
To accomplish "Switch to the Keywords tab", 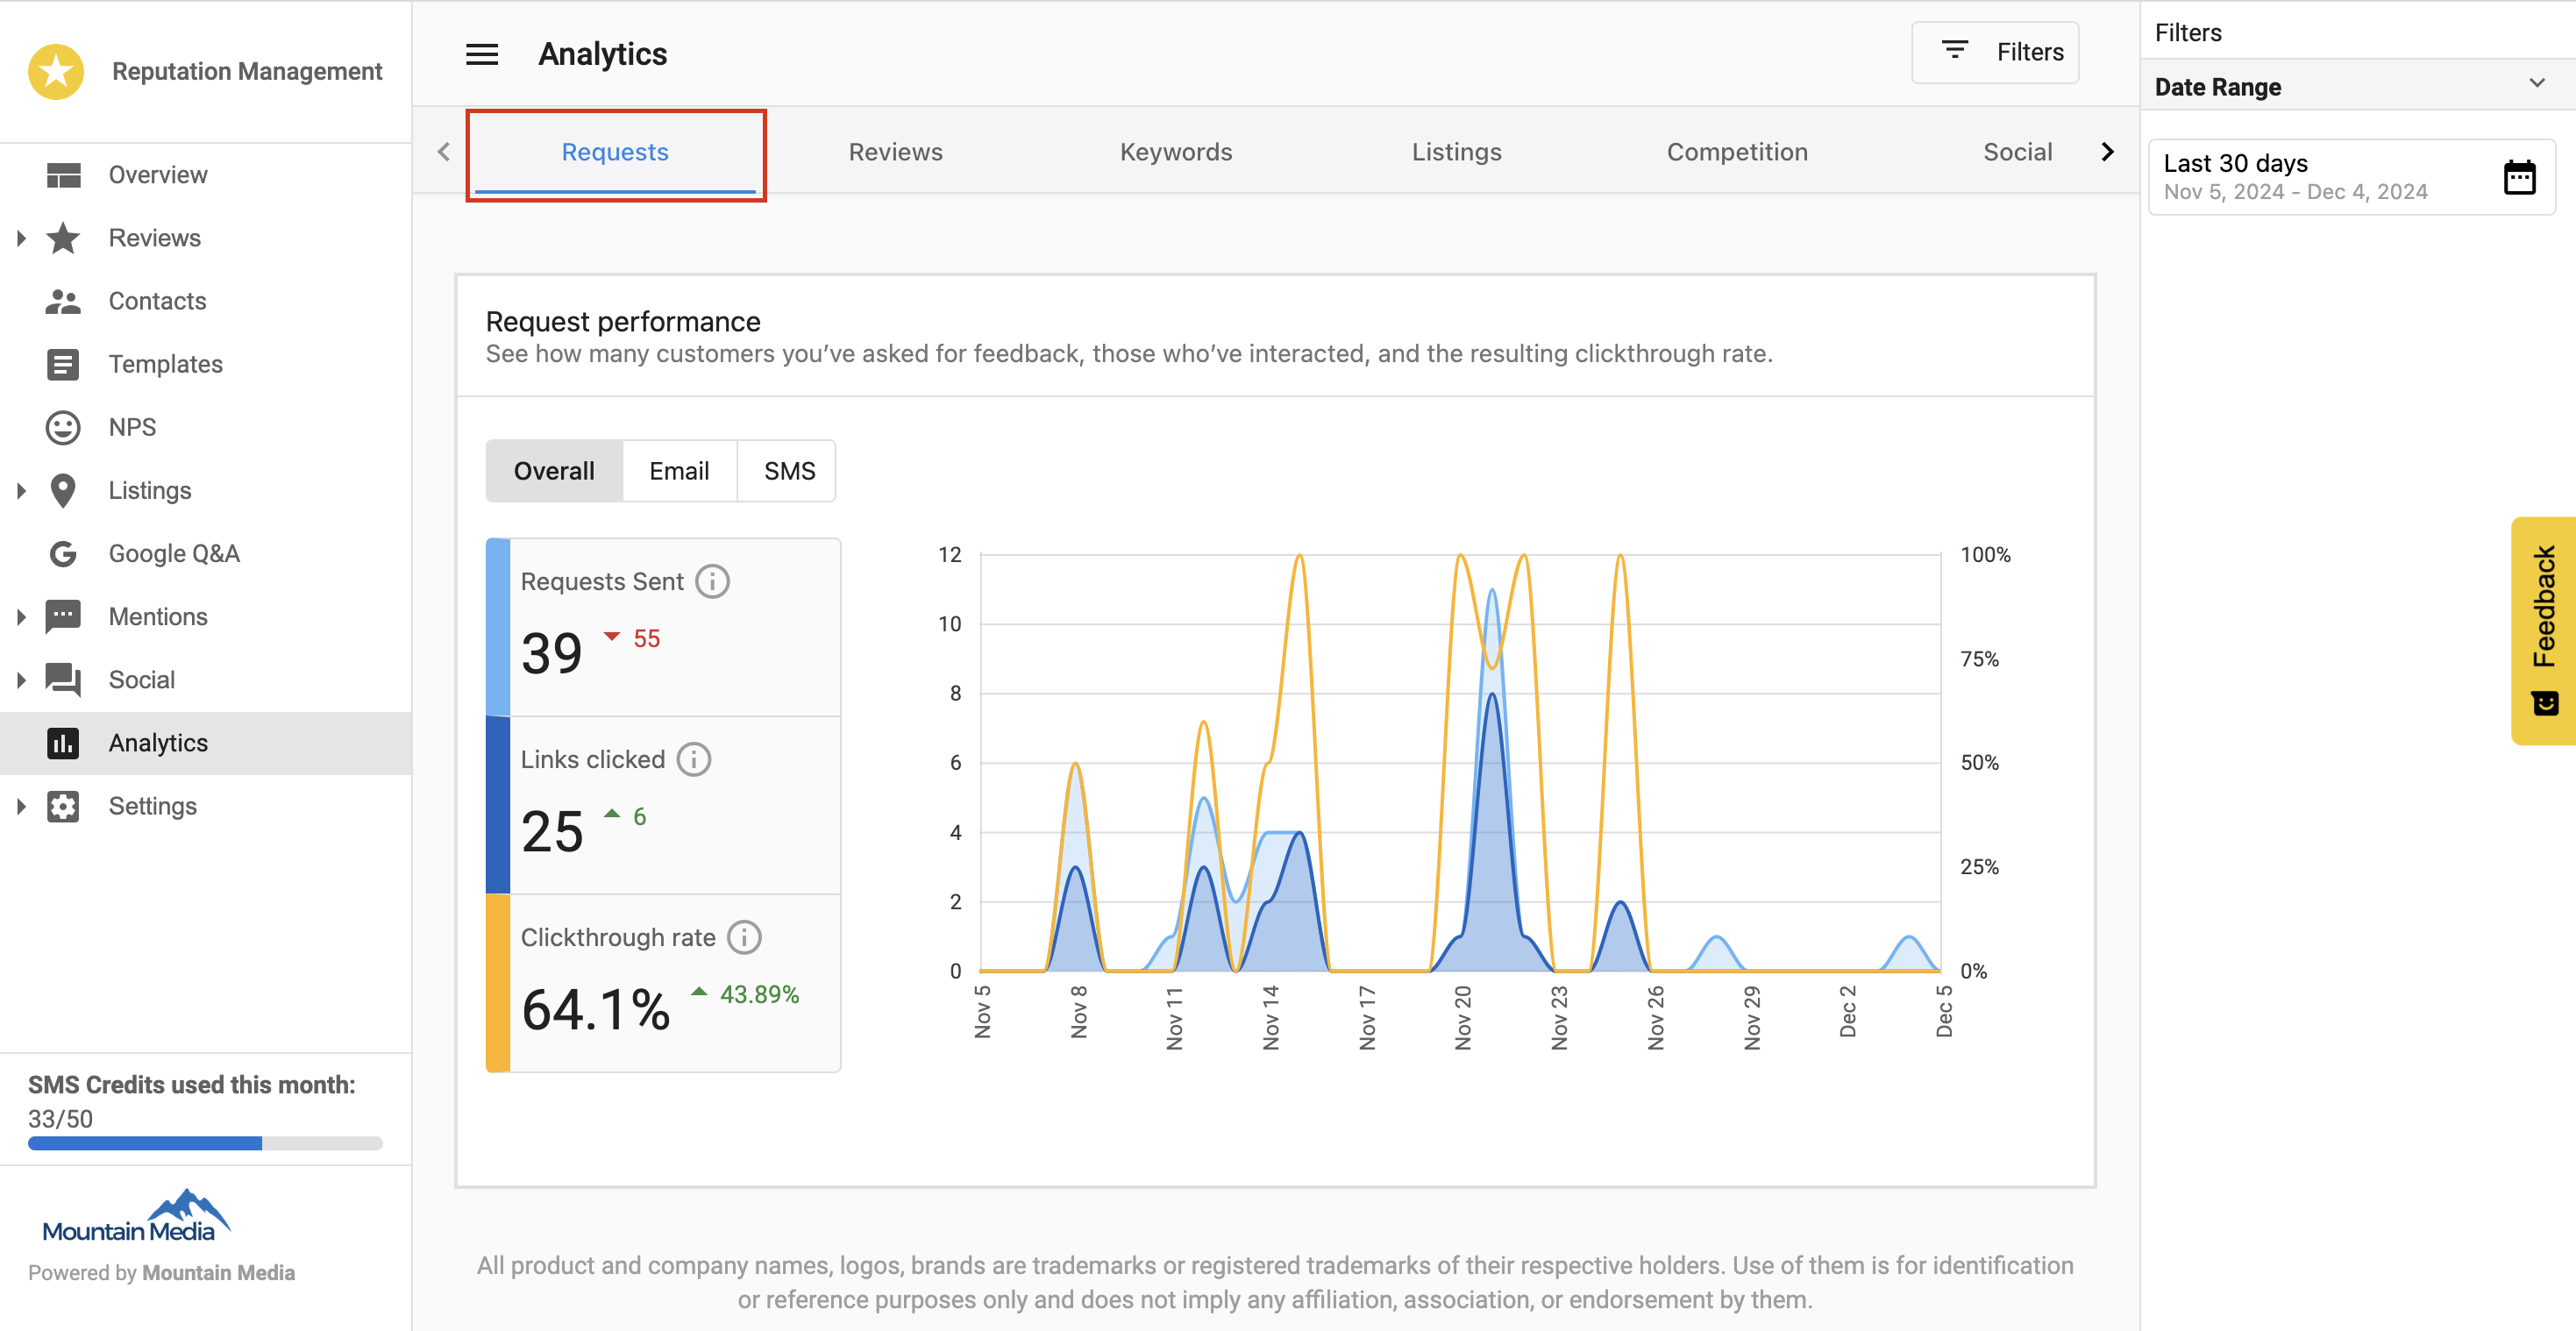I will (1175, 152).
